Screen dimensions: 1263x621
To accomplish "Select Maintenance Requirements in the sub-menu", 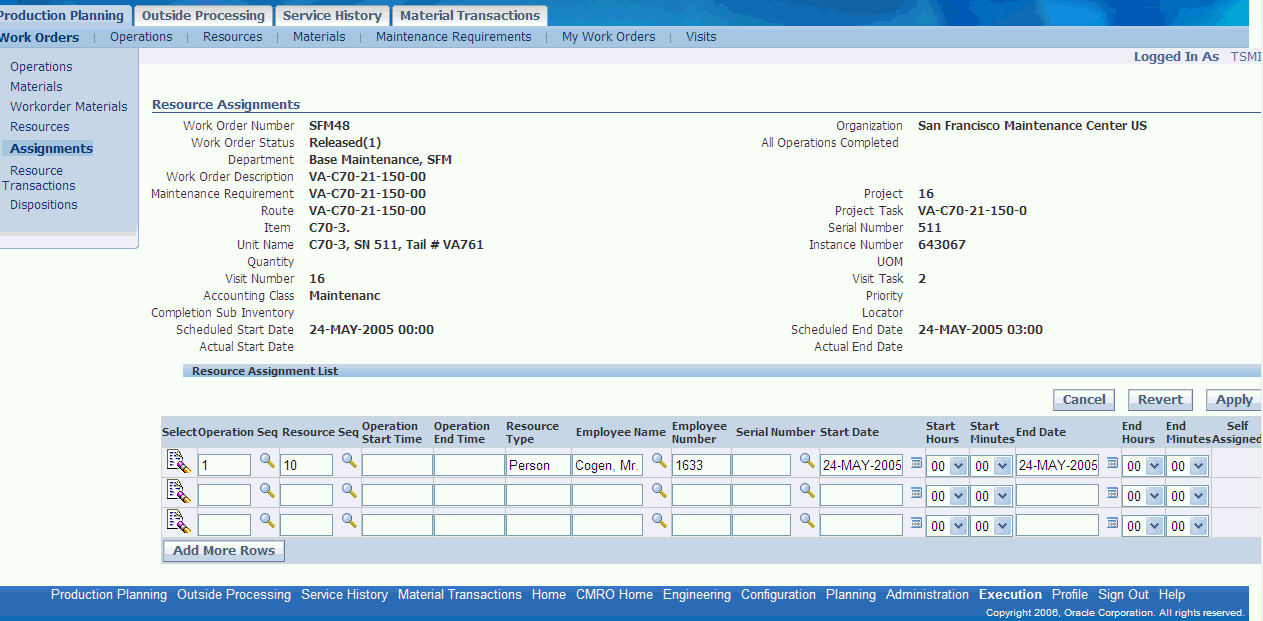I will [x=453, y=37].
